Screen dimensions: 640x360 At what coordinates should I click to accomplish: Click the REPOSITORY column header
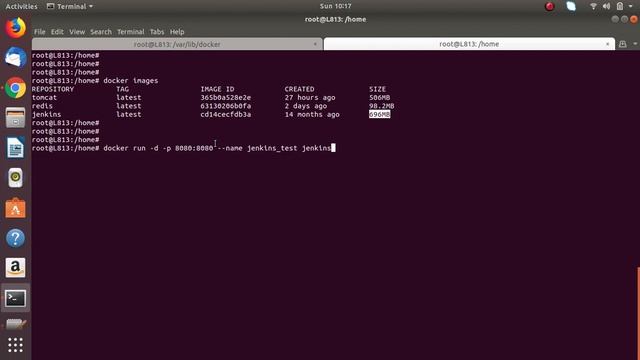click(x=53, y=89)
